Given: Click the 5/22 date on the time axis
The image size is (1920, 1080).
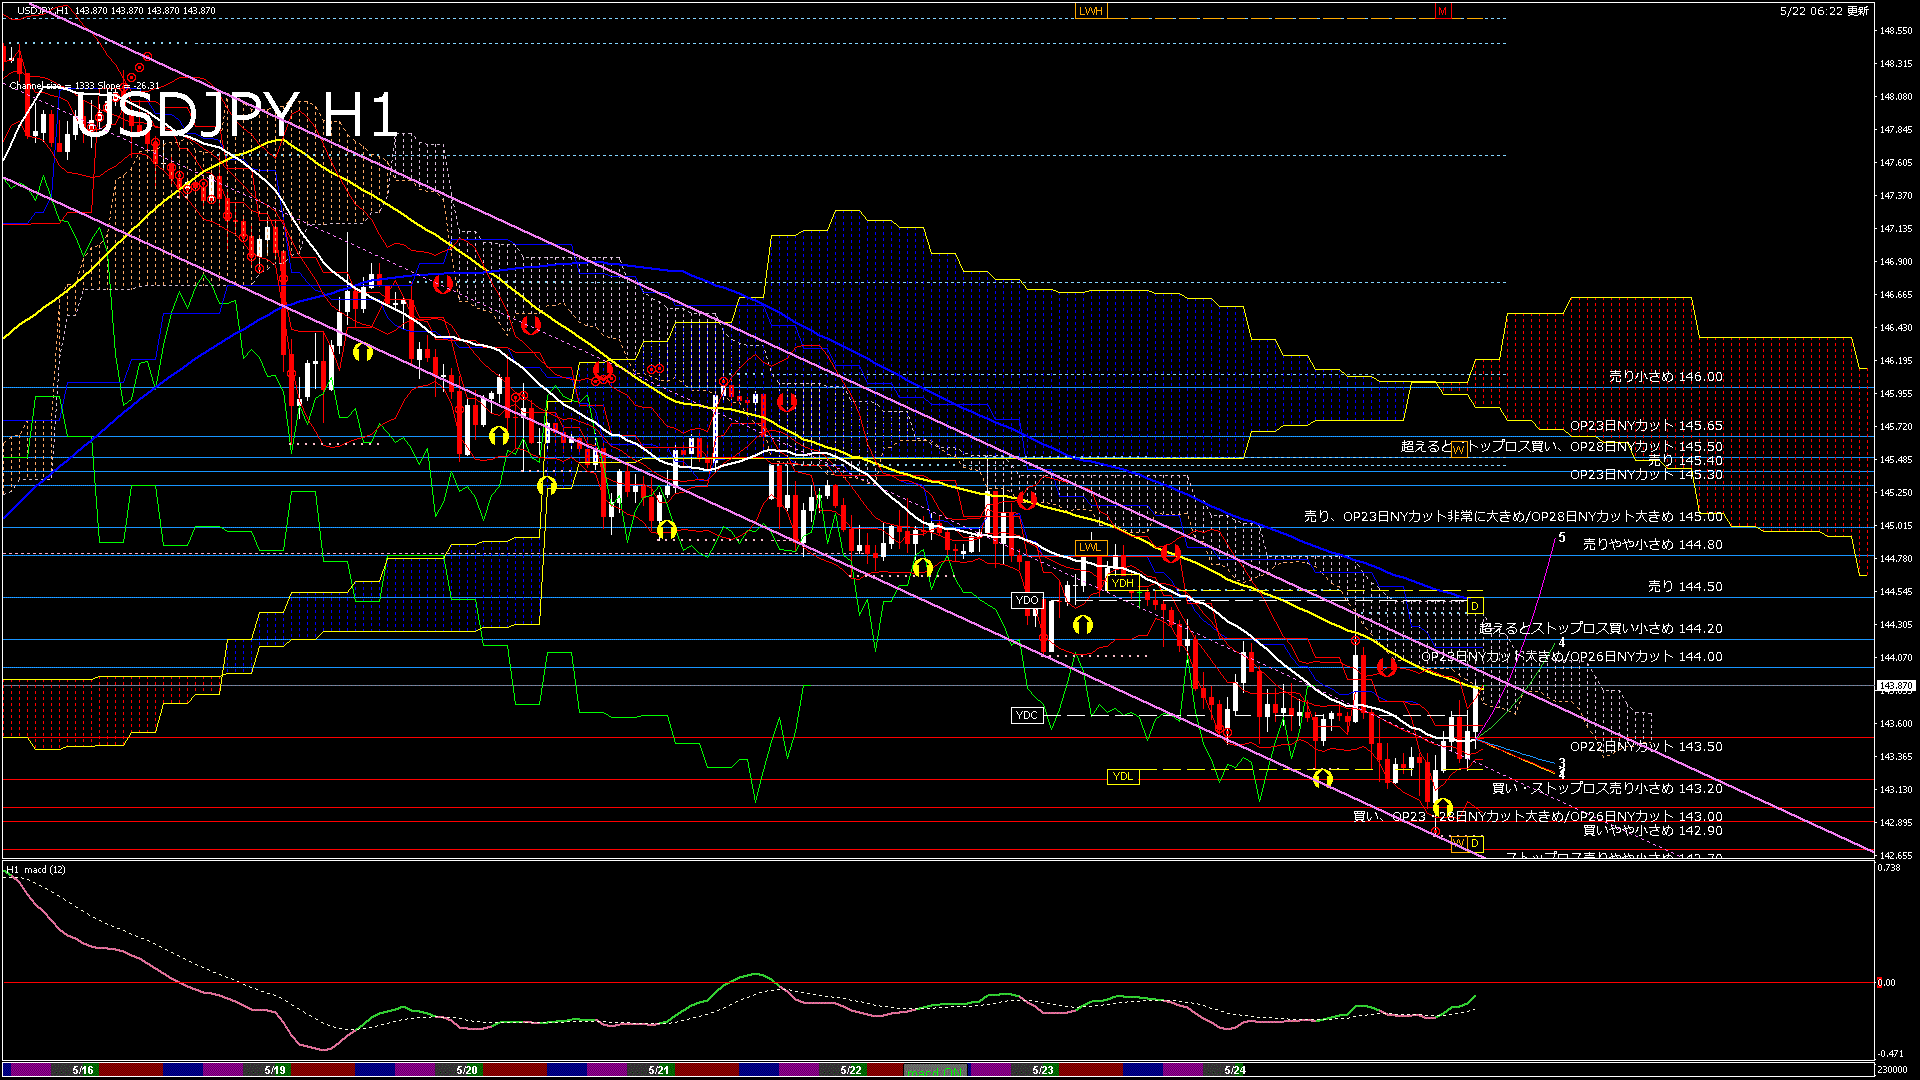Looking at the screenshot, I should point(850,1070).
